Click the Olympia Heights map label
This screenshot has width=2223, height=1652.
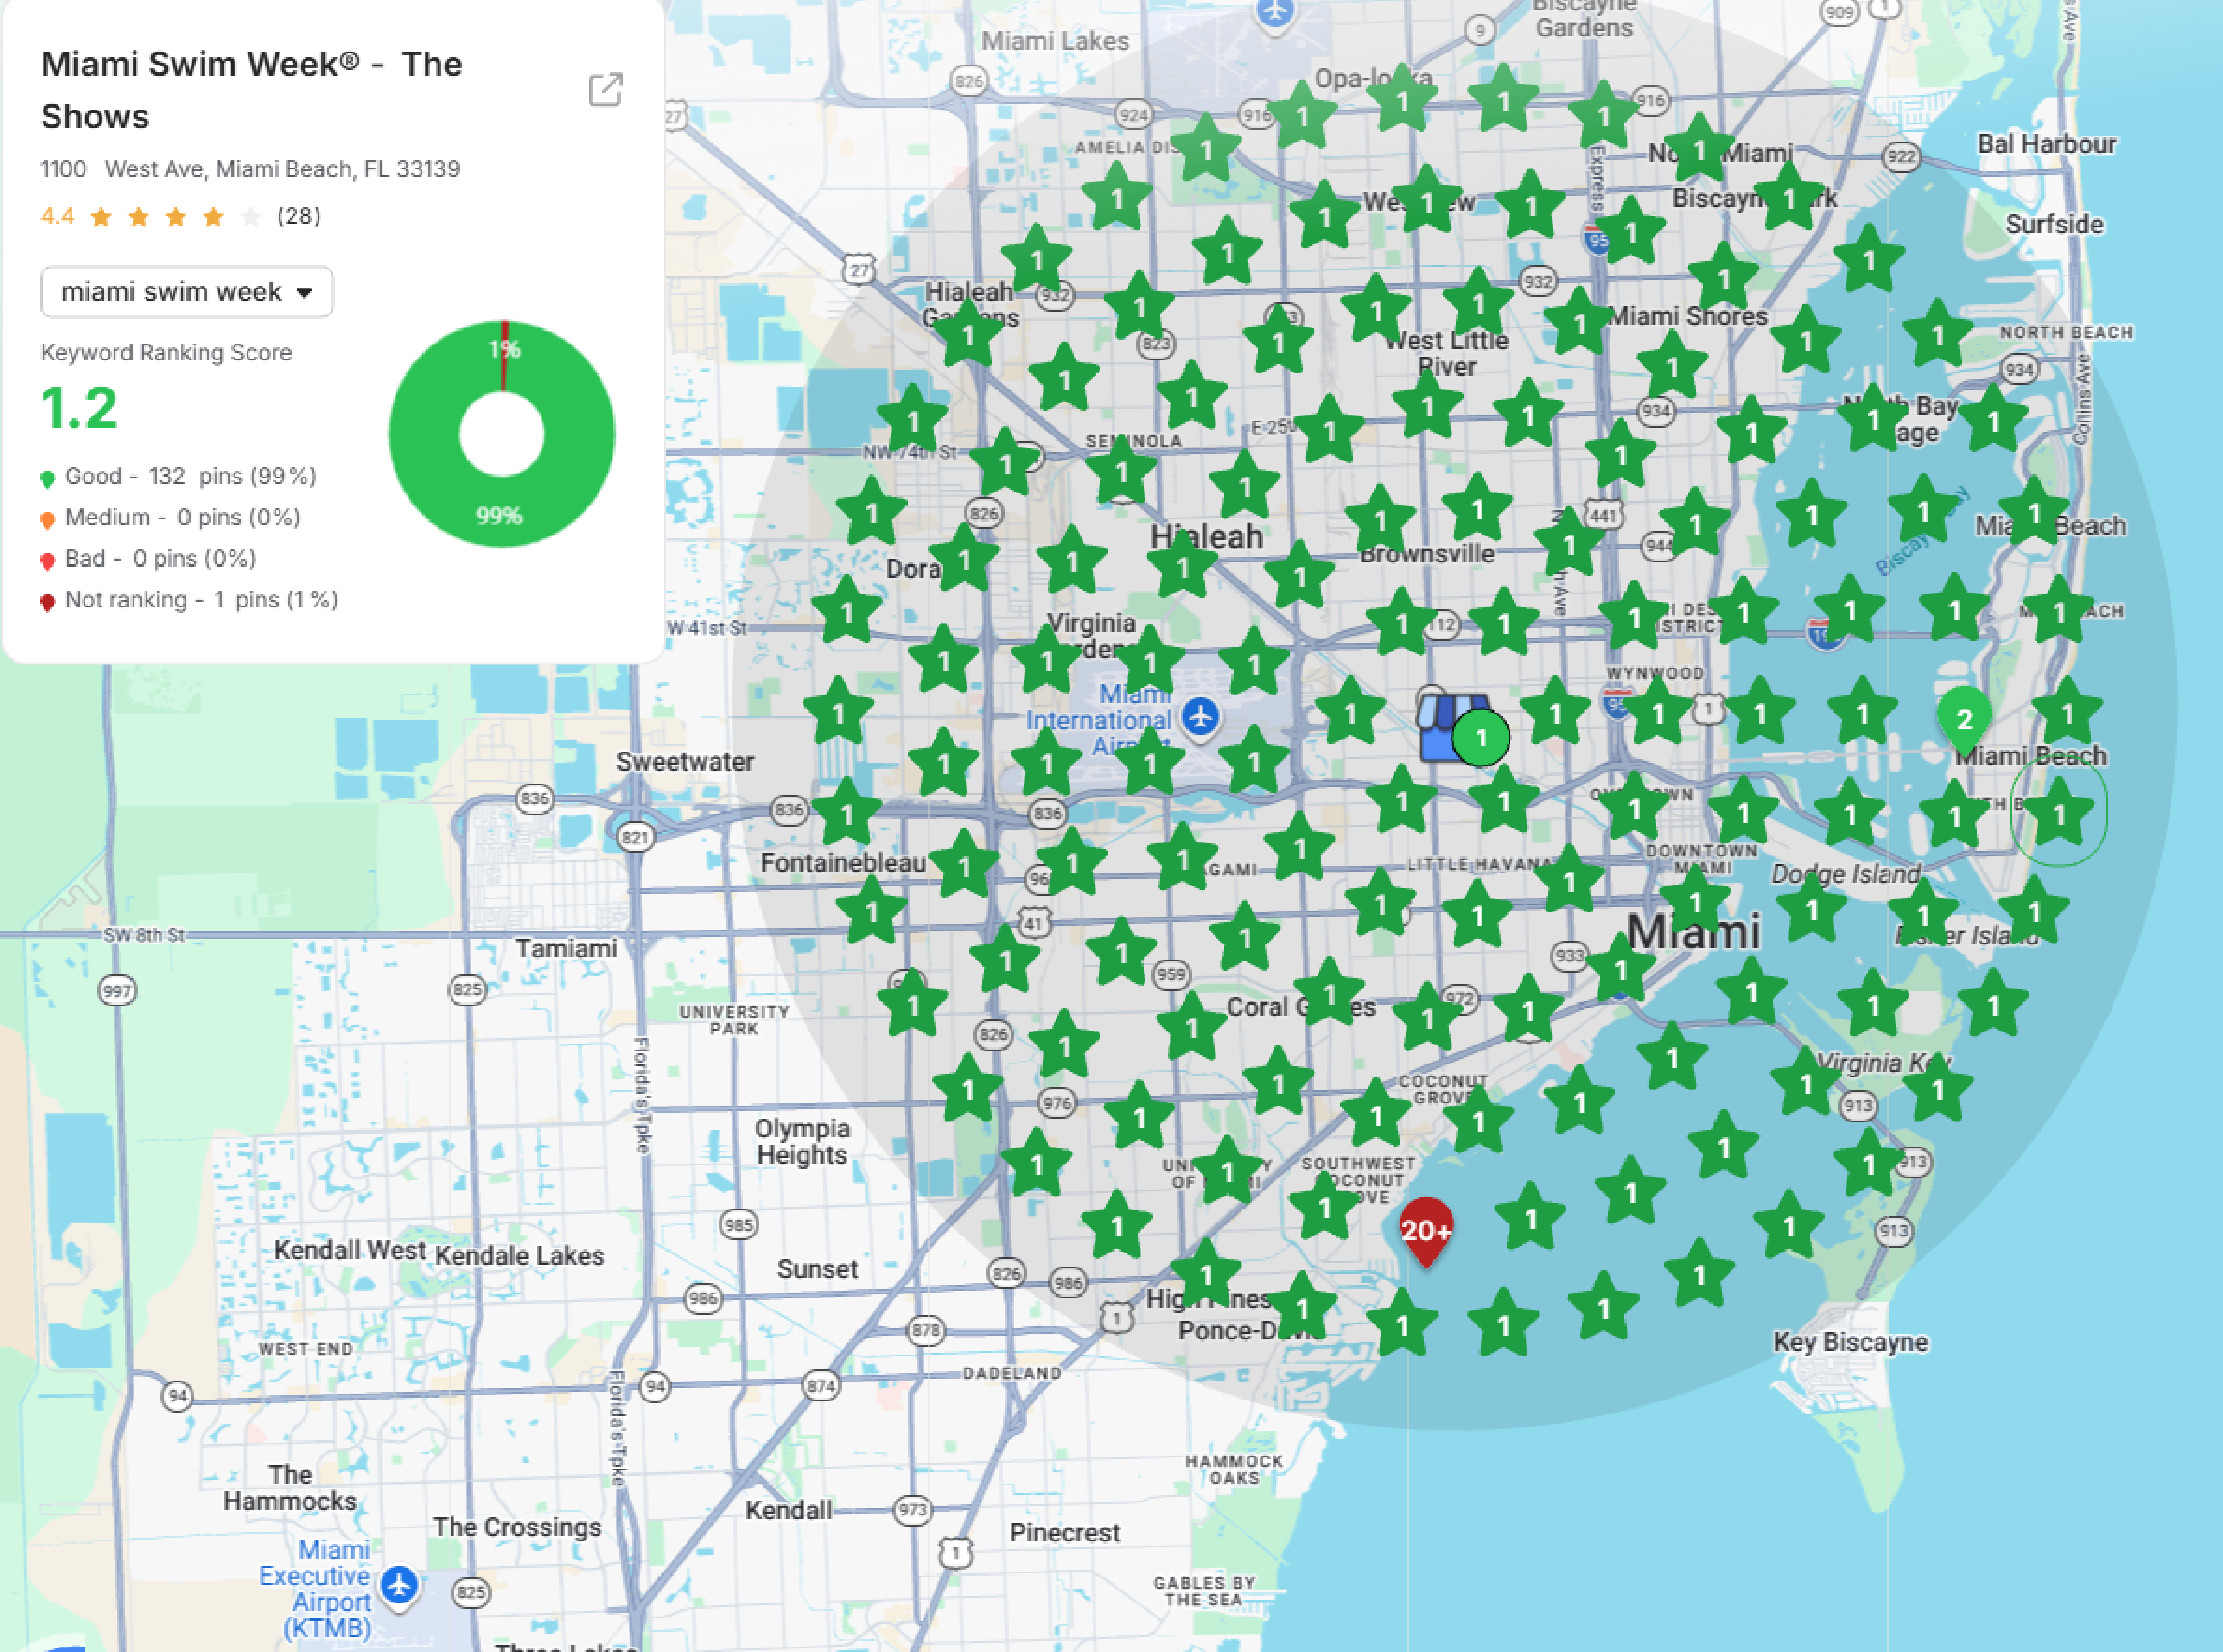[802, 1141]
